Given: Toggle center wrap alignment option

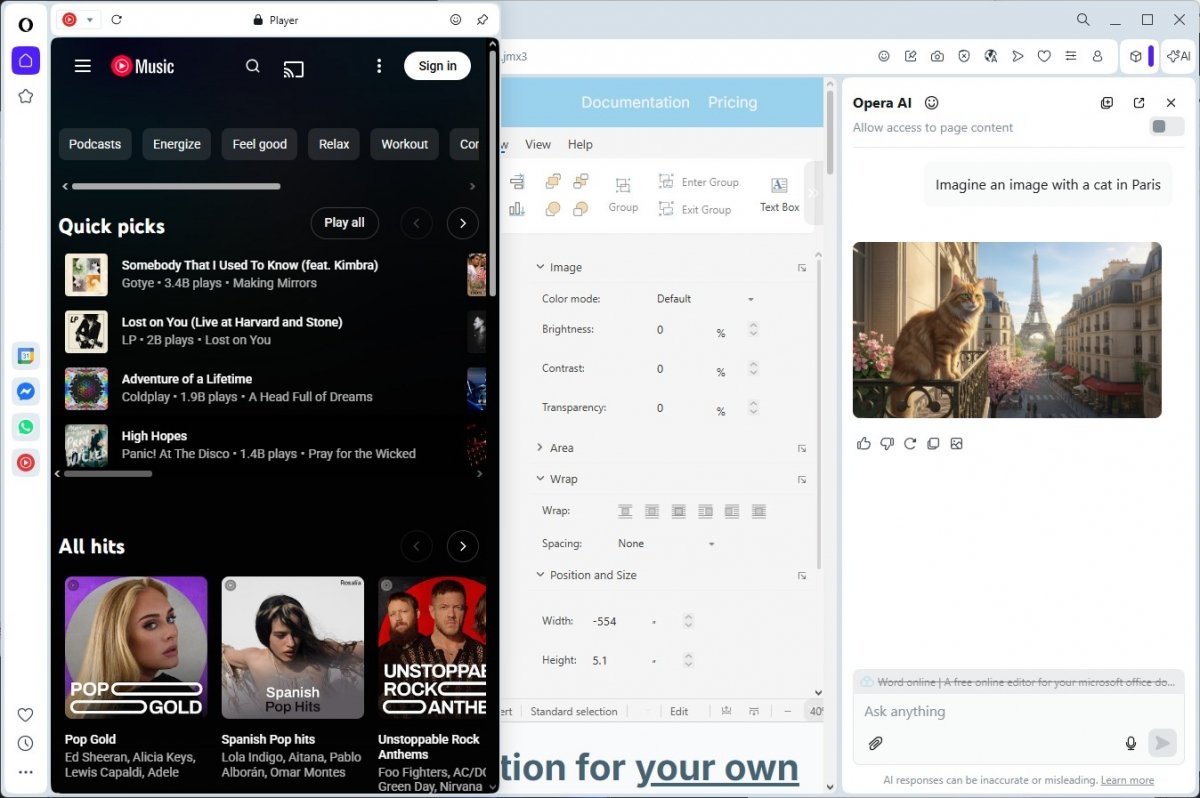Looking at the screenshot, I should (x=652, y=510).
